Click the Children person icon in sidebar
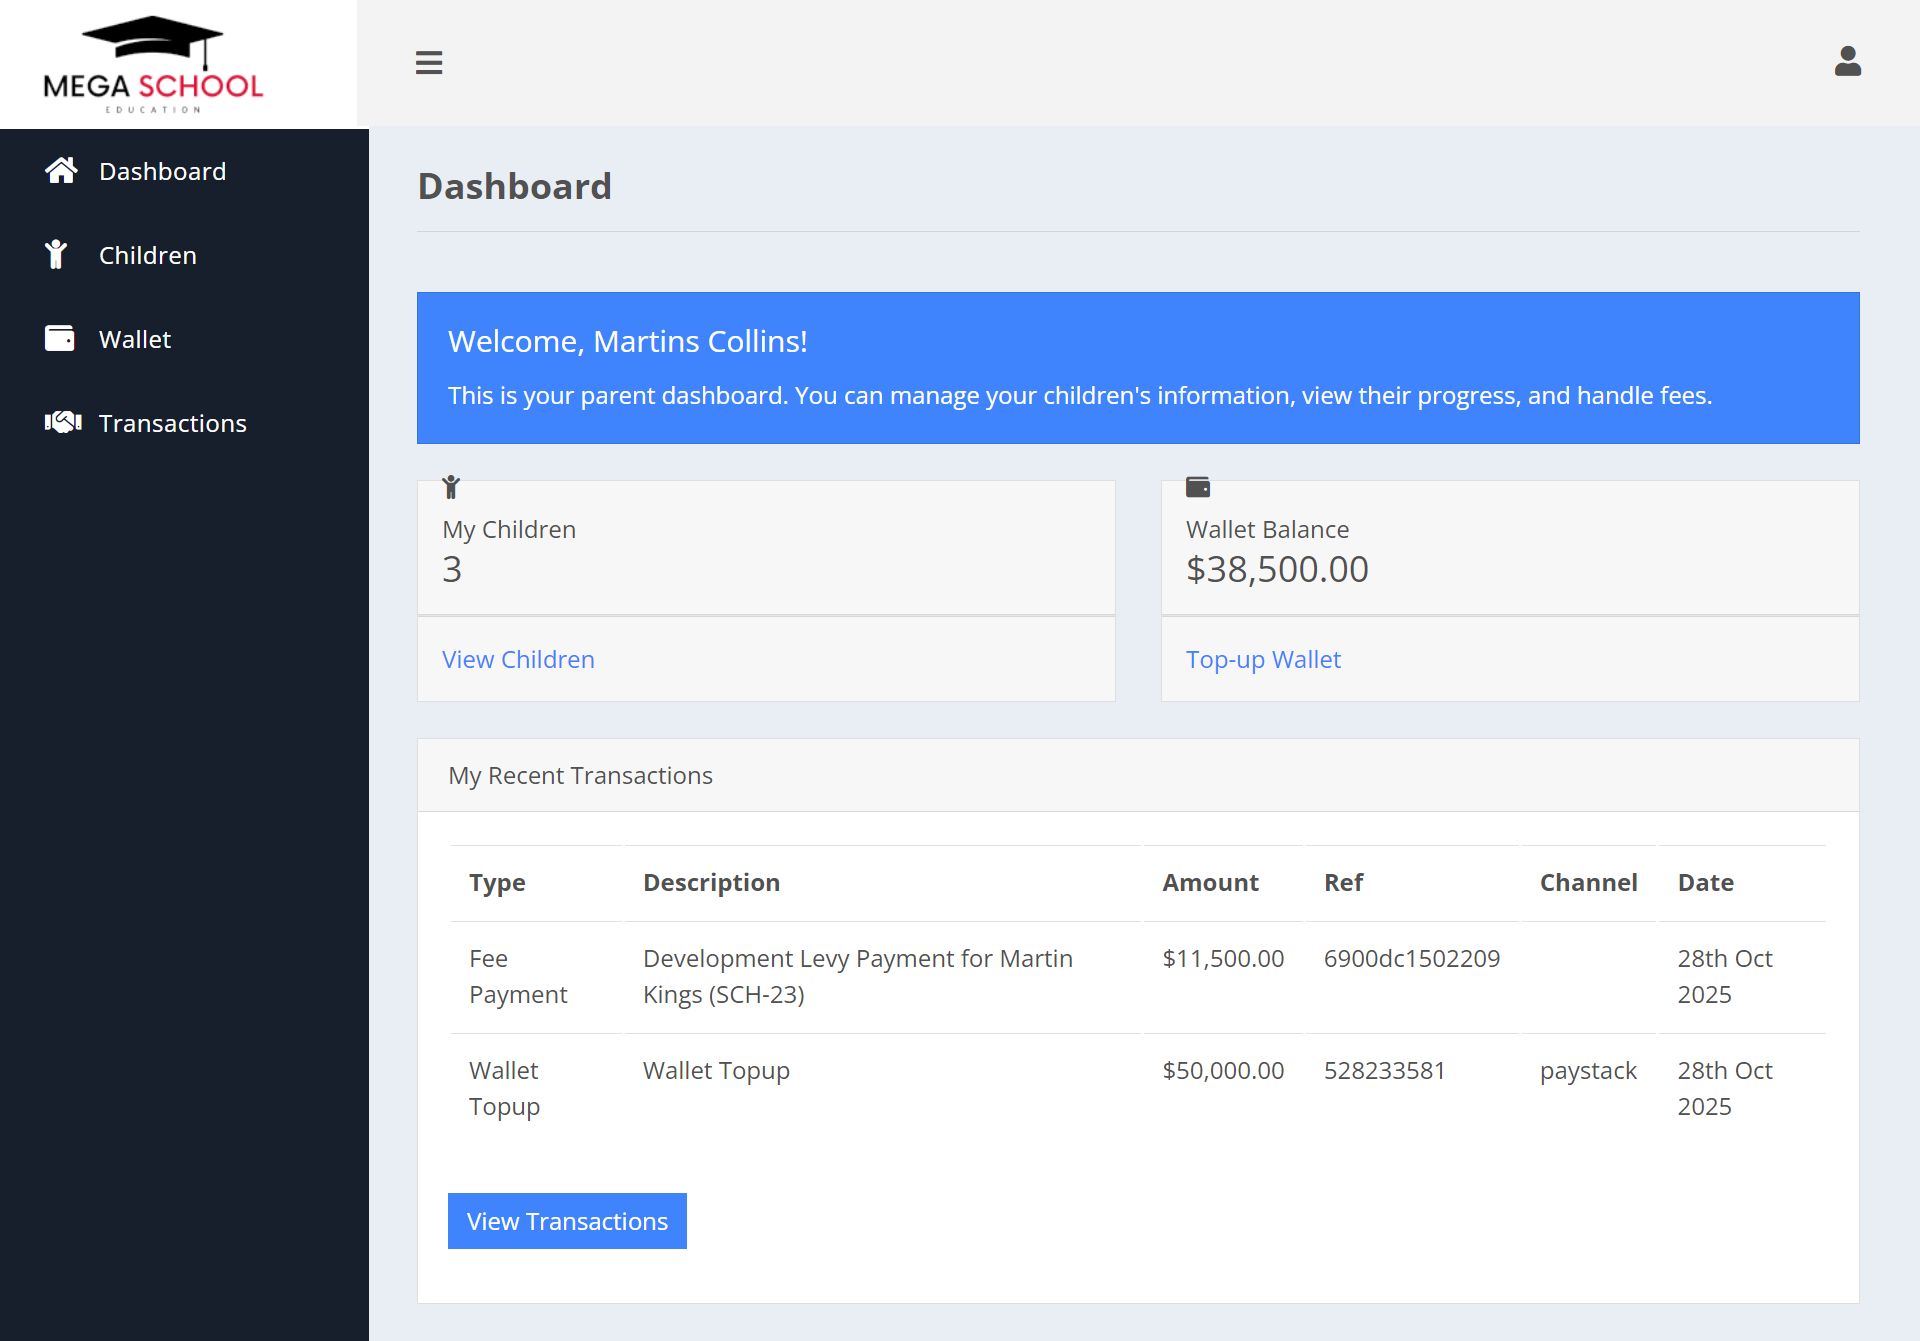 click(57, 255)
